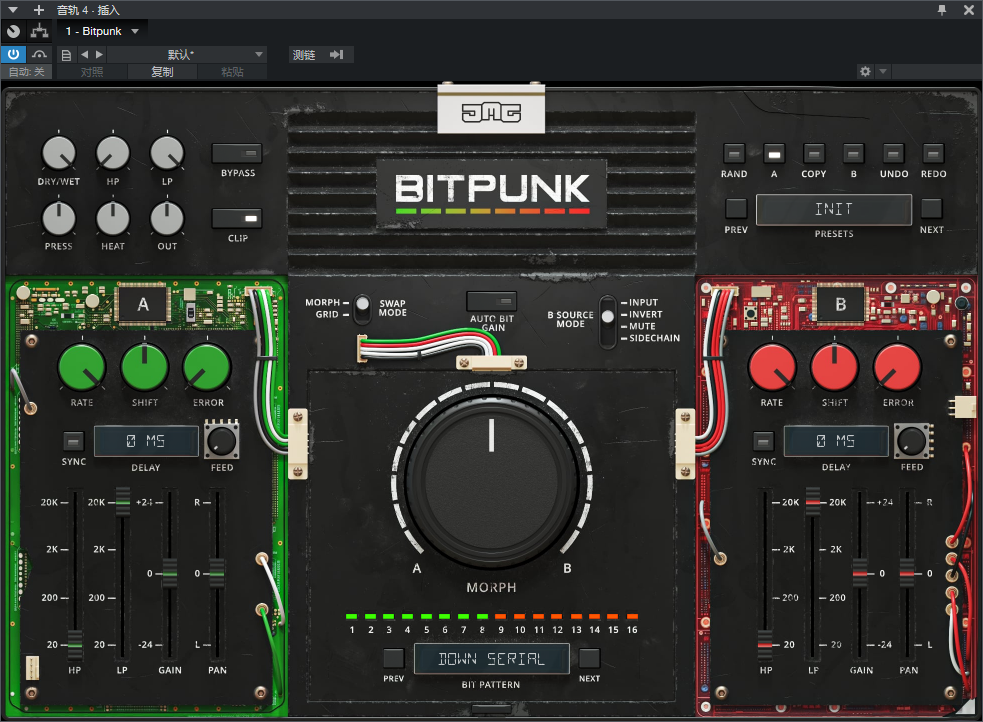Click the green ERROR knob on panel A
The image size is (983, 722).
207,368
